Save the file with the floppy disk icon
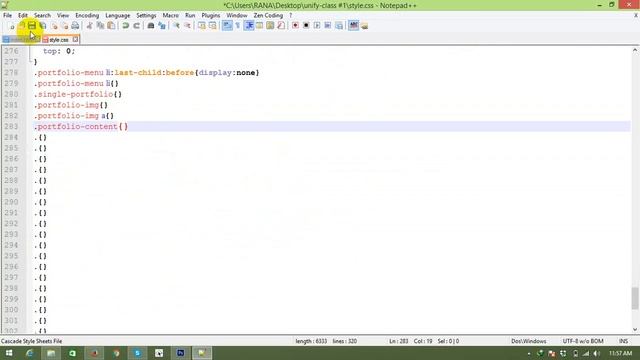The height and width of the screenshot is (360, 640). point(32,26)
